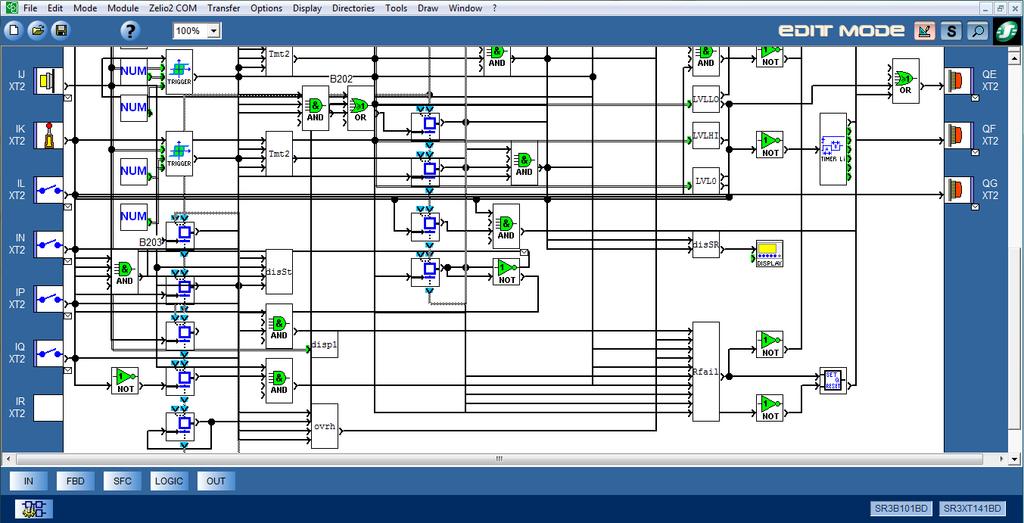Select the IP XT2 contact input
Screen dimensions: 1024x523
[x=48, y=299]
